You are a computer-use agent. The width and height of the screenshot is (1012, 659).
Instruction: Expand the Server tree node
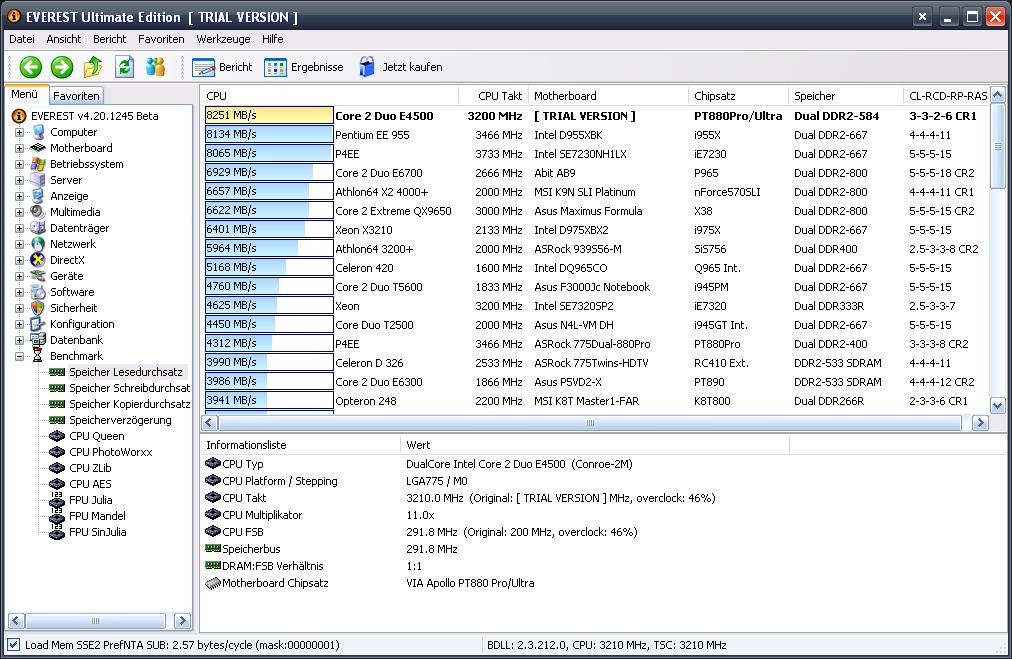click(x=19, y=180)
